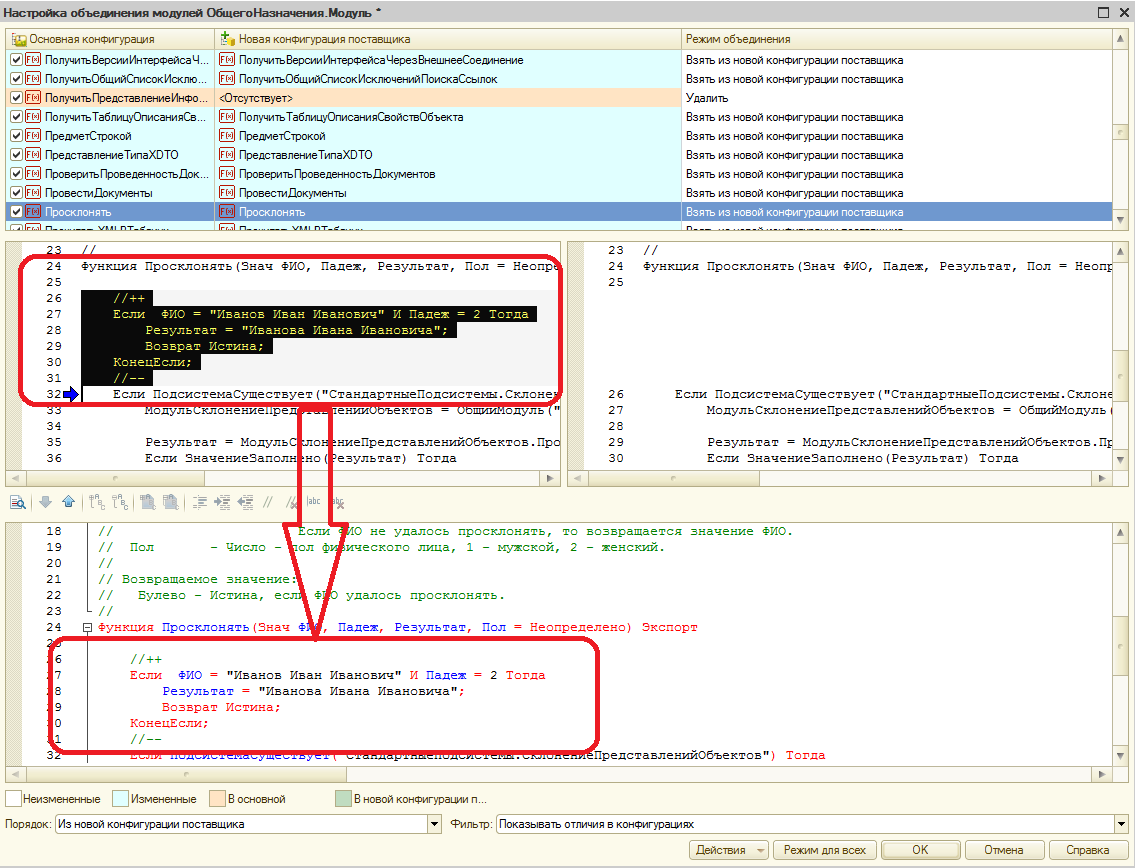The width and height of the screenshot is (1135, 868).
Task: Uncheck the ПровестиДокументы checkbox
Action: tap(16, 193)
